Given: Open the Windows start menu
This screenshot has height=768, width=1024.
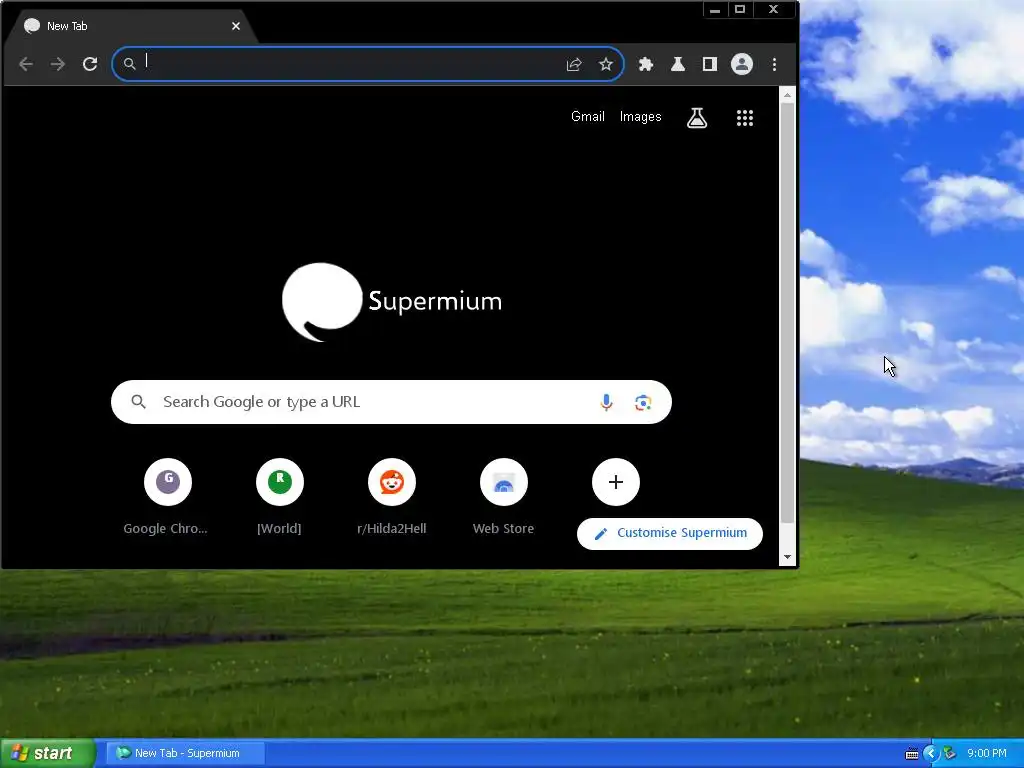Looking at the screenshot, I should [x=47, y=753].
